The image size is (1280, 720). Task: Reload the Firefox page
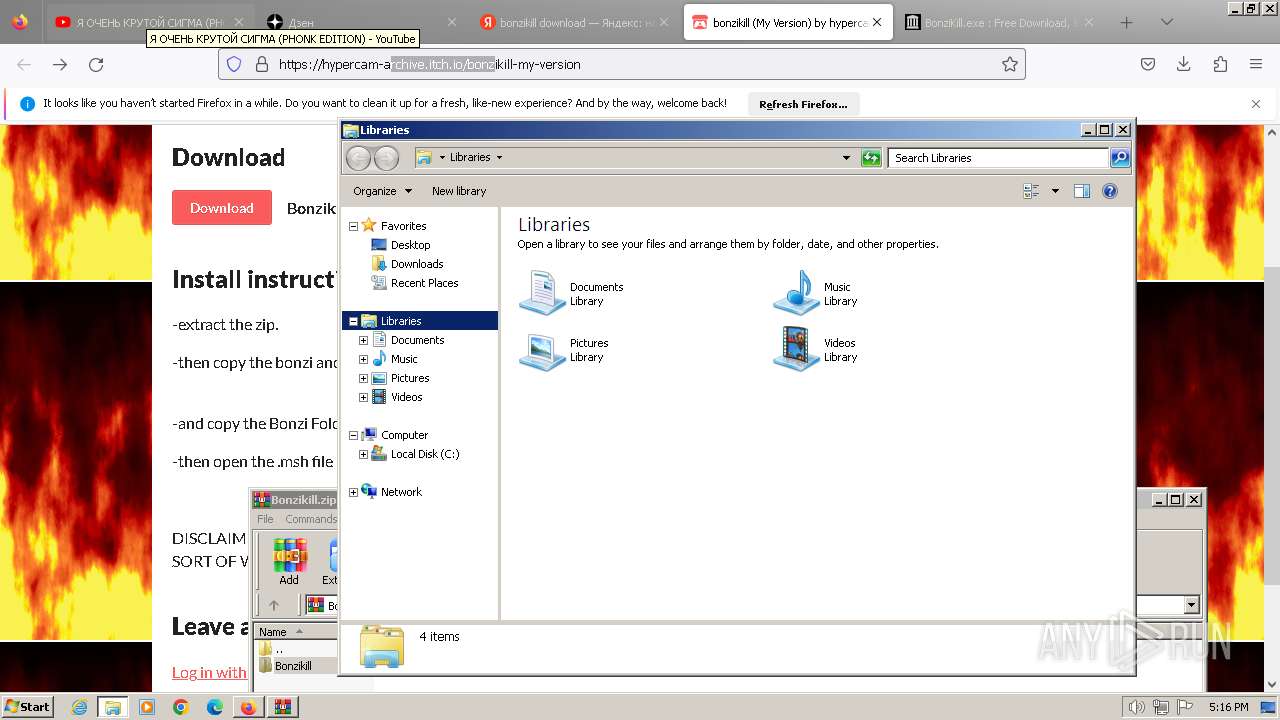pos(96,64)
